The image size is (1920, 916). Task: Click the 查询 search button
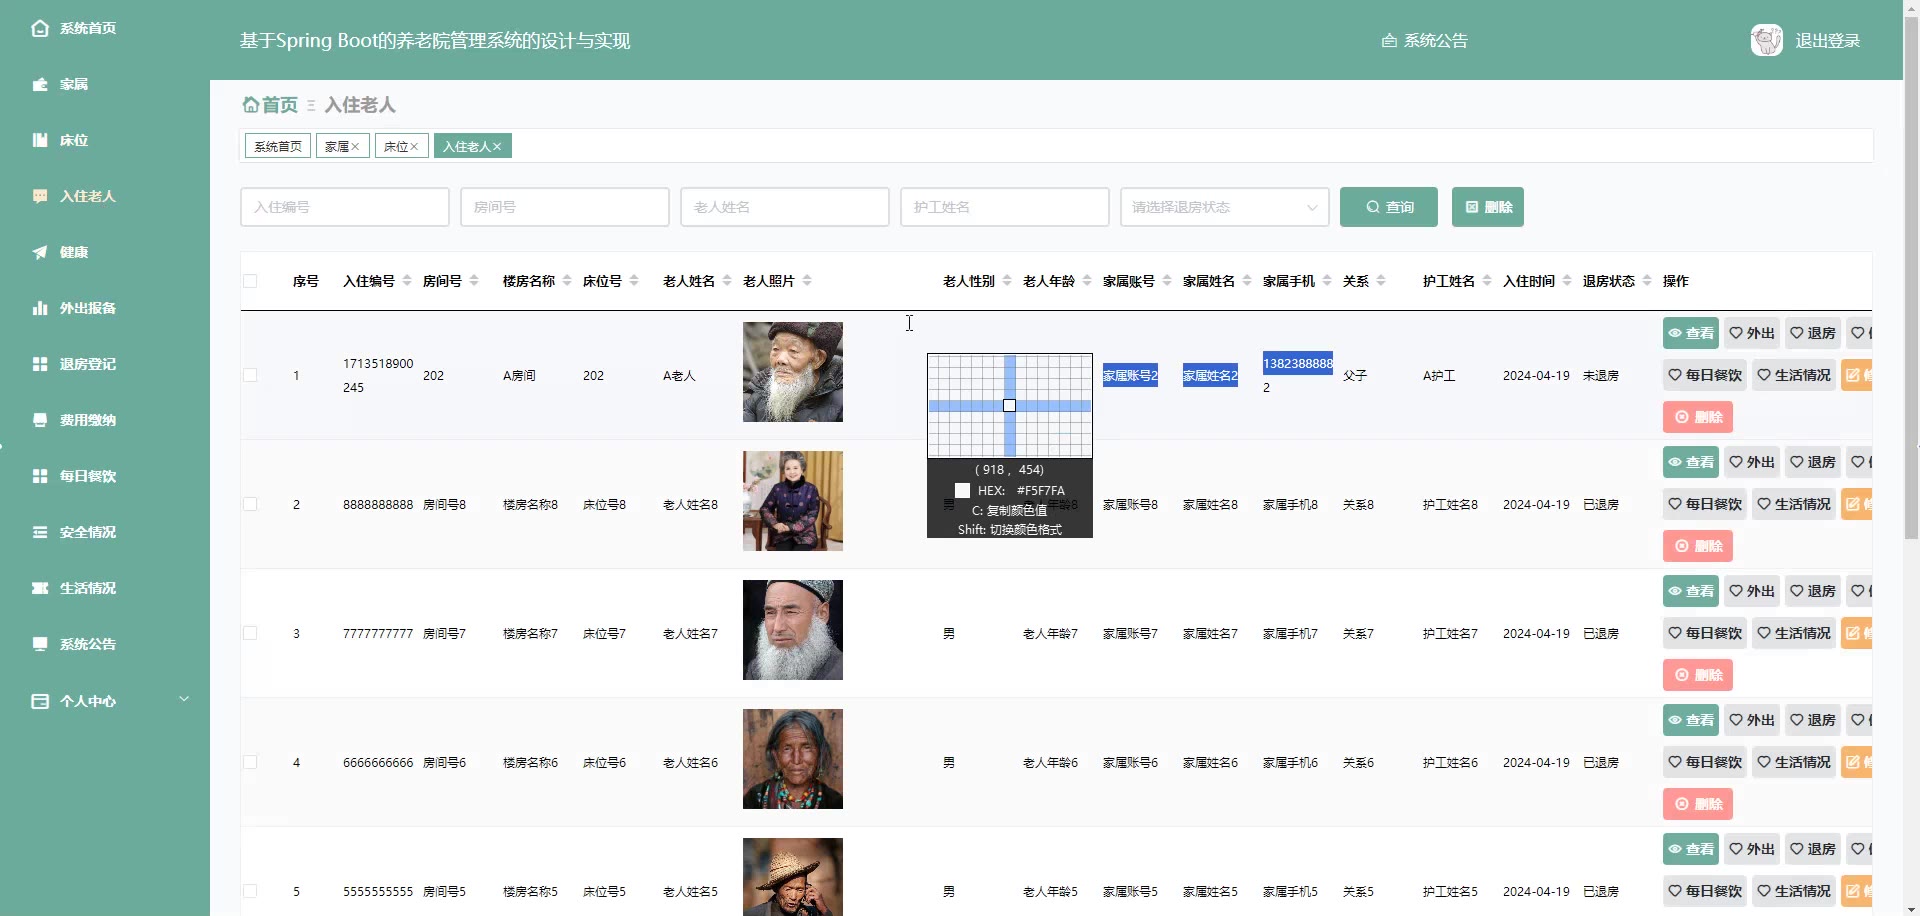coord(1389,207)
